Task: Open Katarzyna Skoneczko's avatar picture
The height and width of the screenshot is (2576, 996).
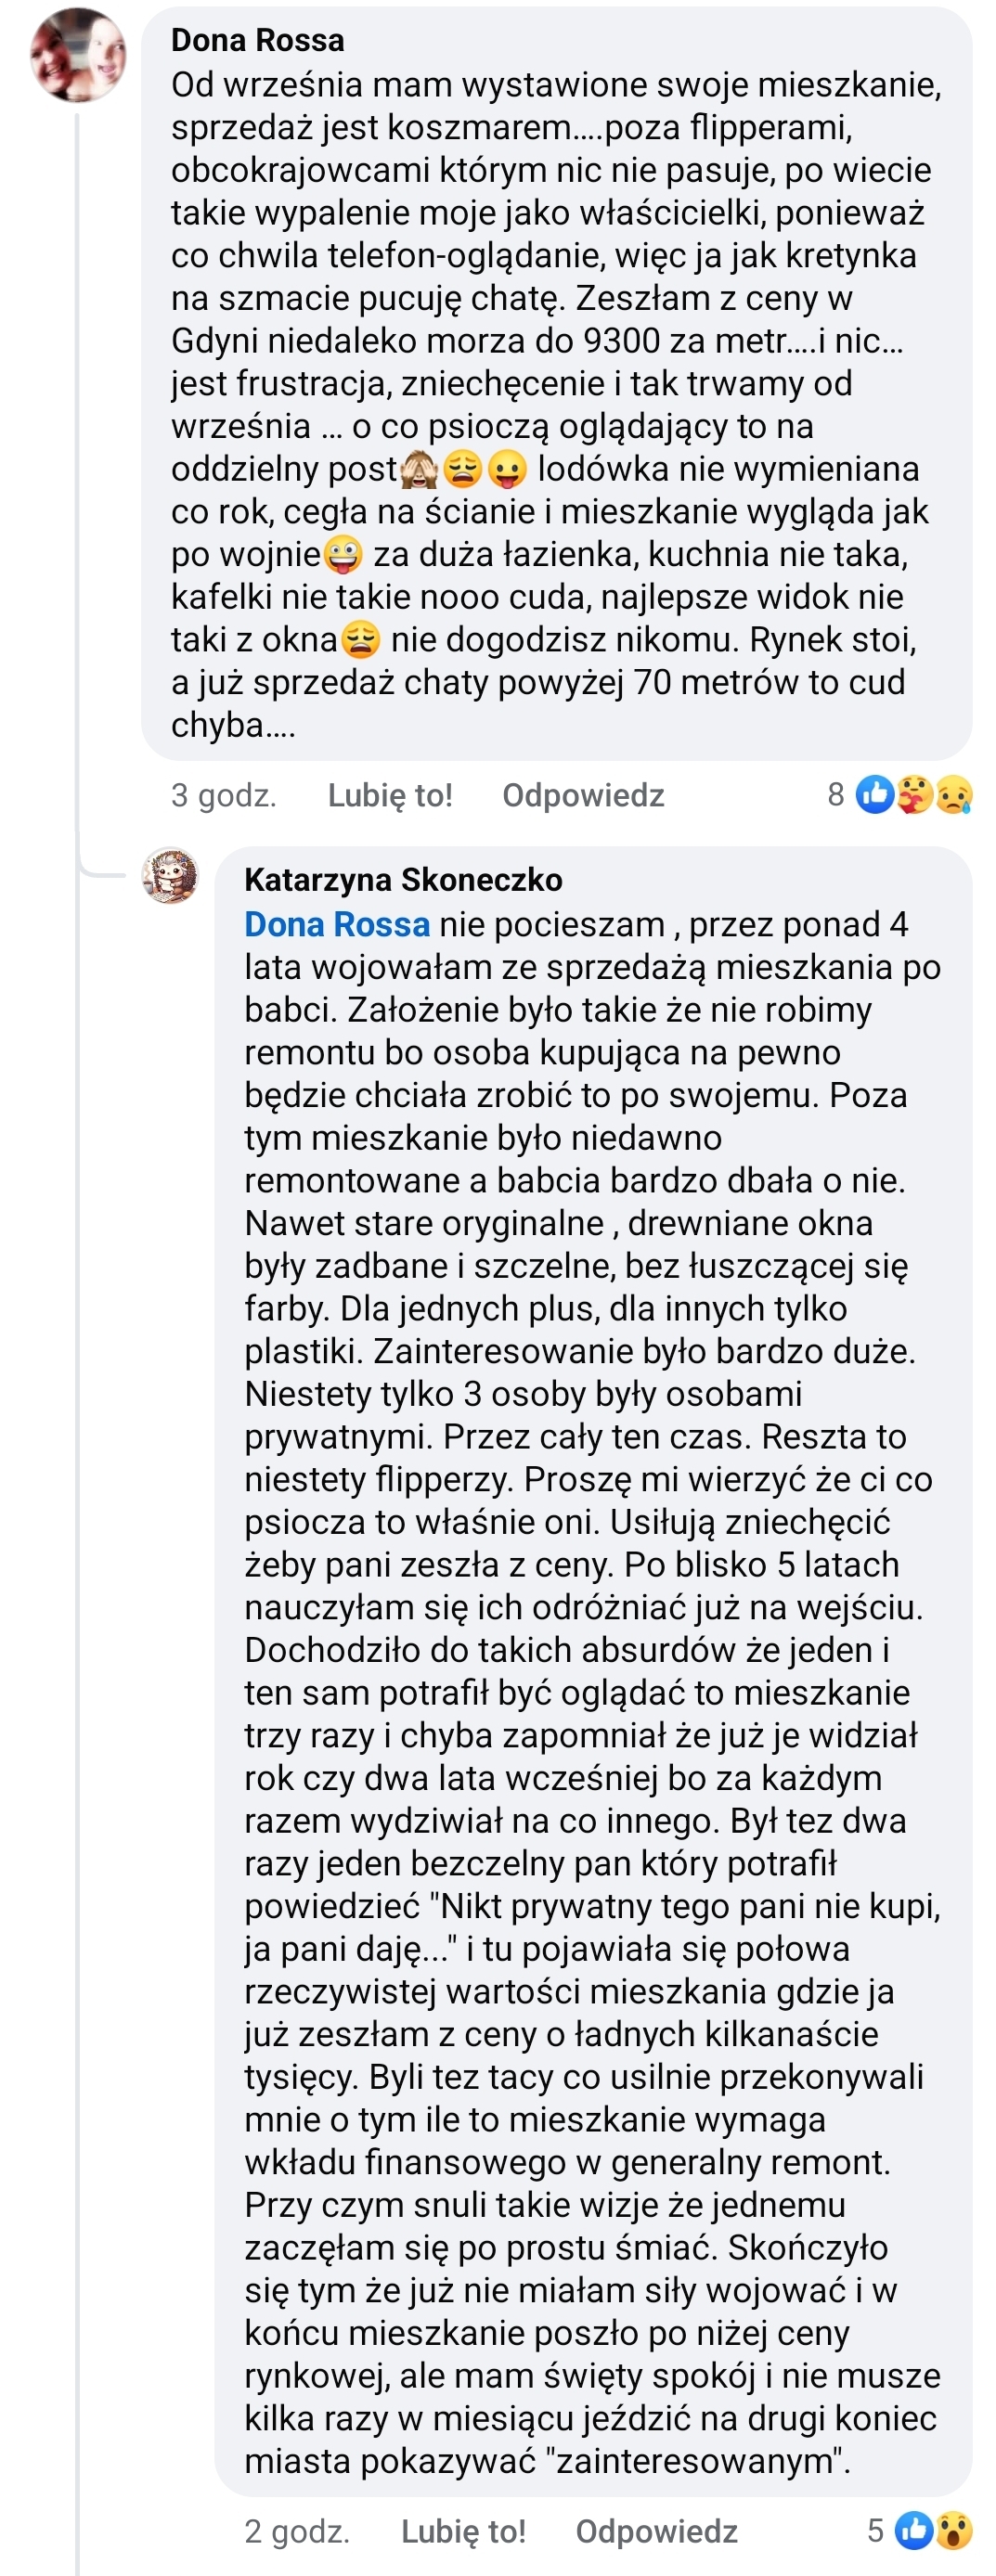Action: [x=170, y=876]
